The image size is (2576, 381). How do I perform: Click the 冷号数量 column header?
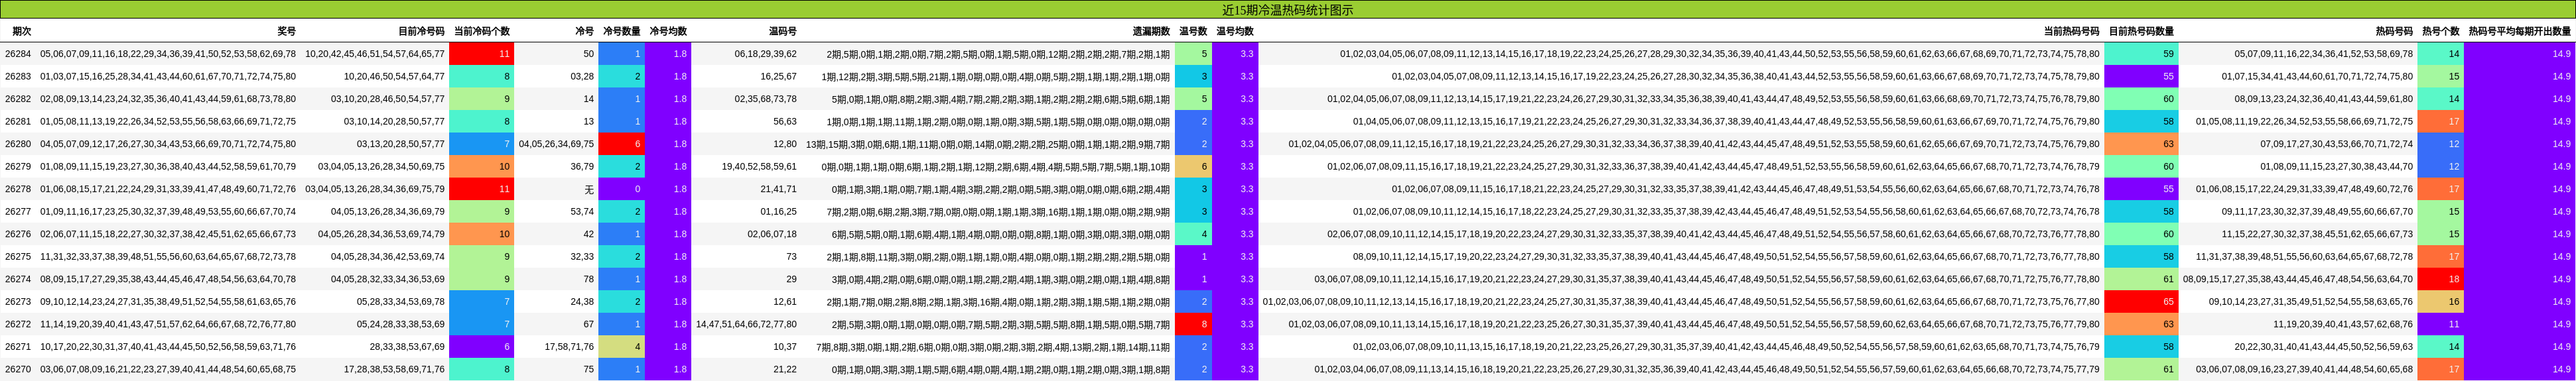click(x=621, y=32)
